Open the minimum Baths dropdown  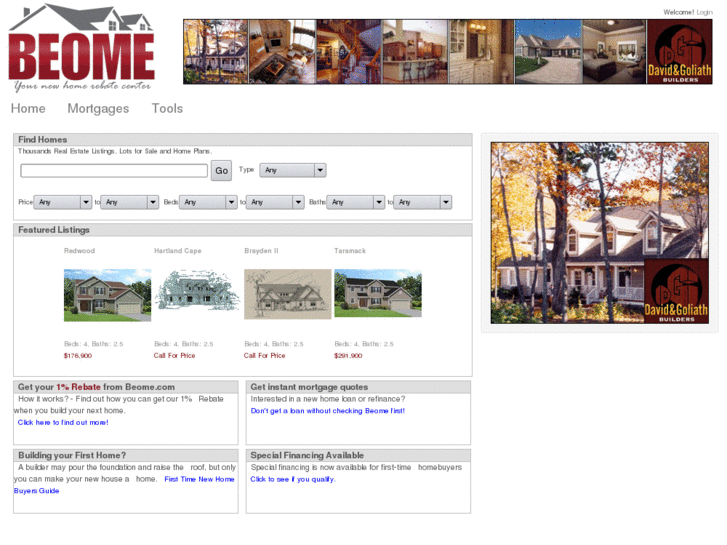tap(356, 202)
